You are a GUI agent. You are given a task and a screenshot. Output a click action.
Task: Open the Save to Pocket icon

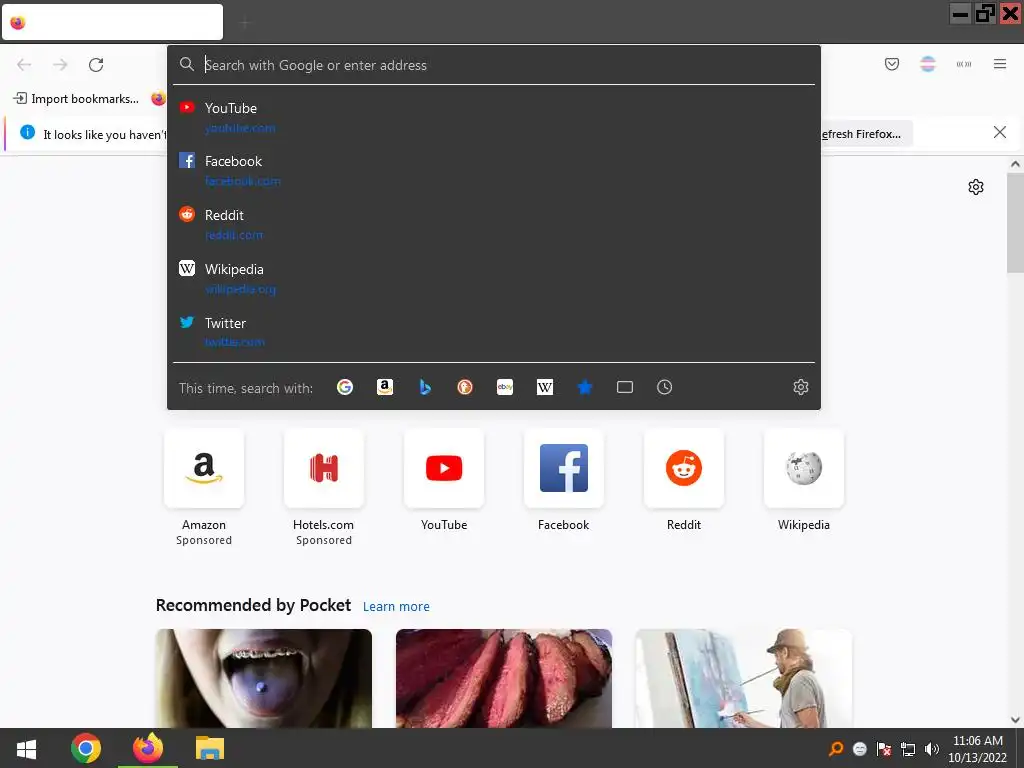[x=891, y=64]
